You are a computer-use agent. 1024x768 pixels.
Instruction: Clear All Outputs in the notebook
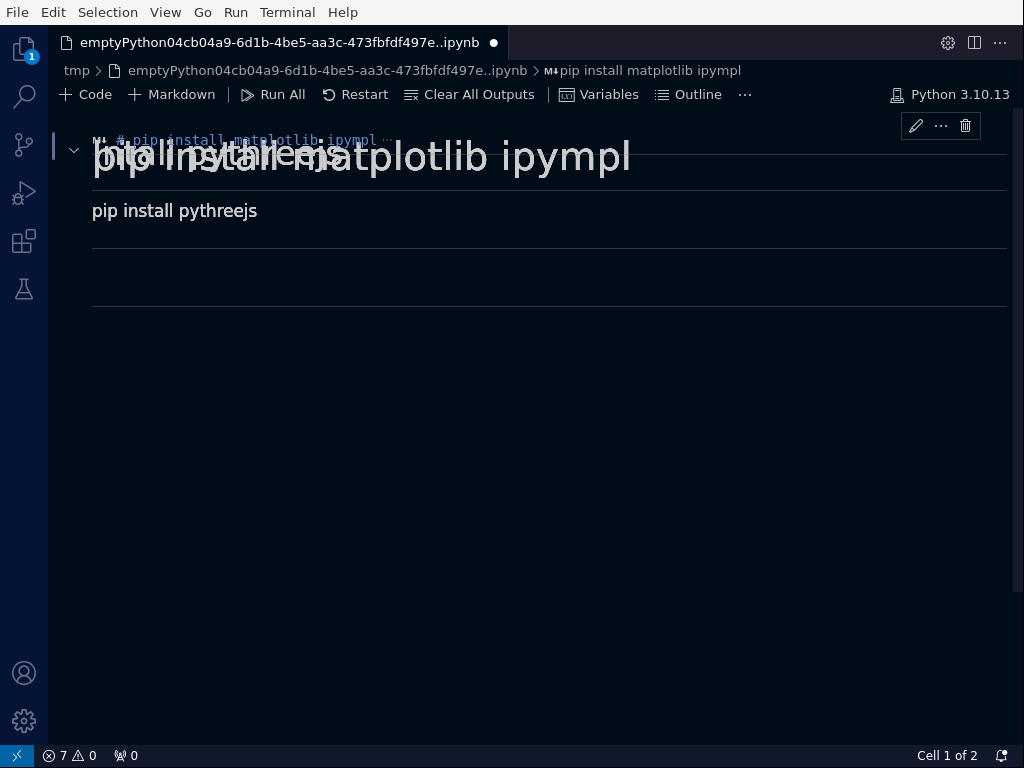[x=469, y=94]
